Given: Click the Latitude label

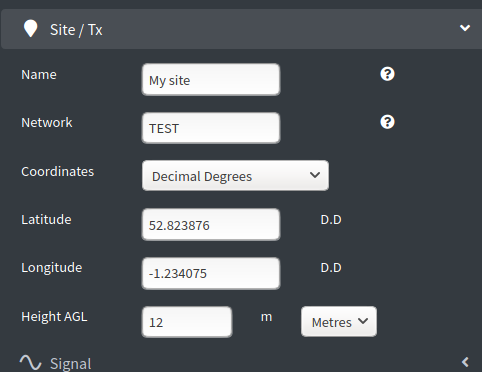Looking at the screenshot, I should [46, 219].
